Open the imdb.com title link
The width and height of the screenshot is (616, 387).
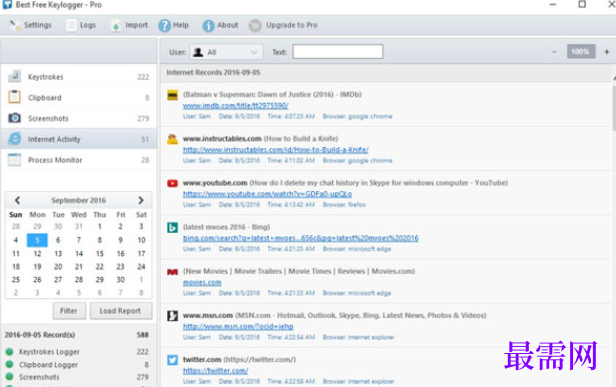236,105
